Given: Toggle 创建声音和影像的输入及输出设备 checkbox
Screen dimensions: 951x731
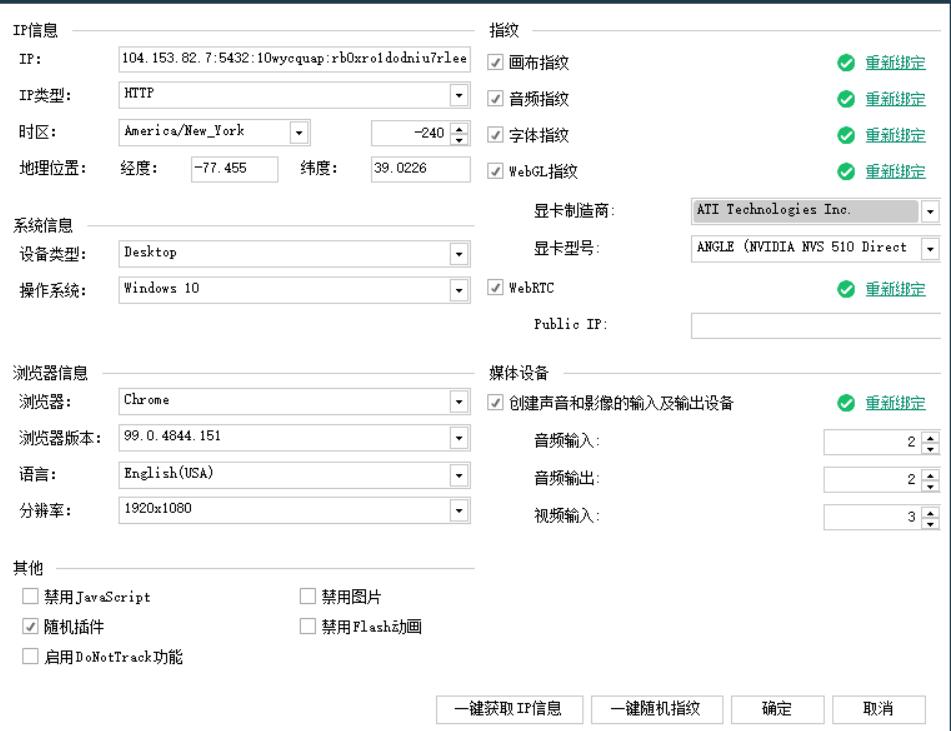Looking at the screenshot, I should click(496, 403).
